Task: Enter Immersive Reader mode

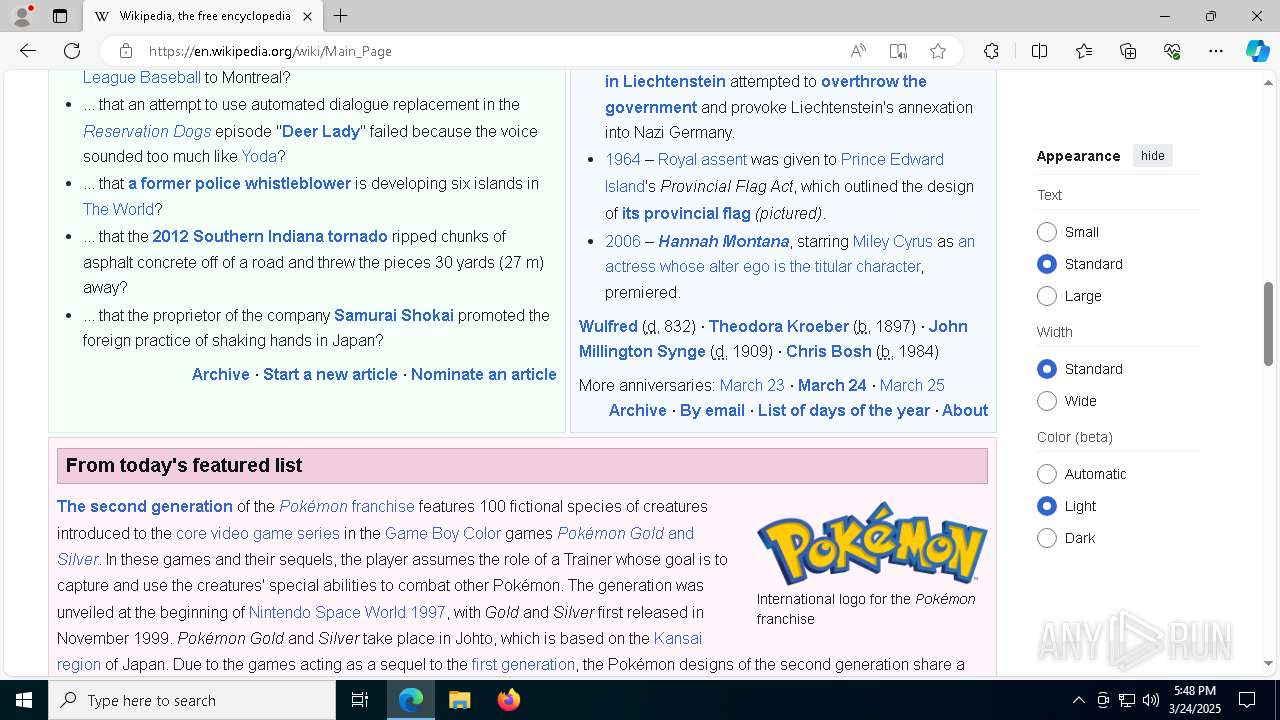Action: 898,51
